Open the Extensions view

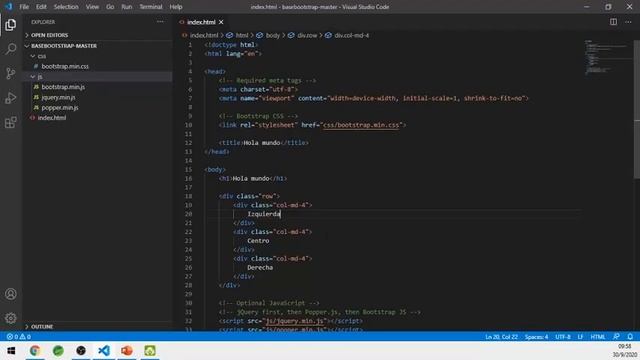pyautogui.click(x=11, y=122)
